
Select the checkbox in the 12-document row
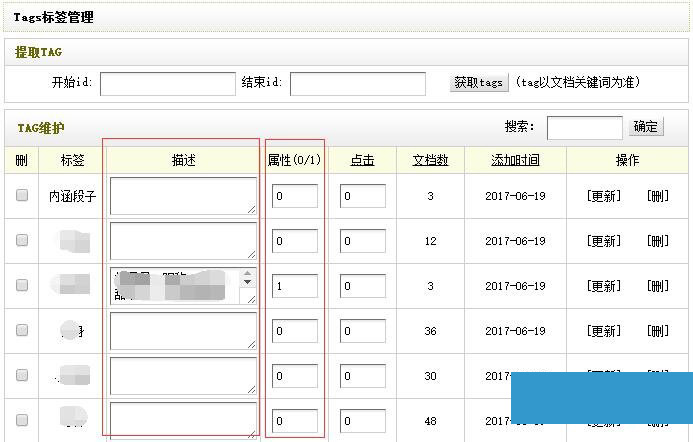click(22, 241)
